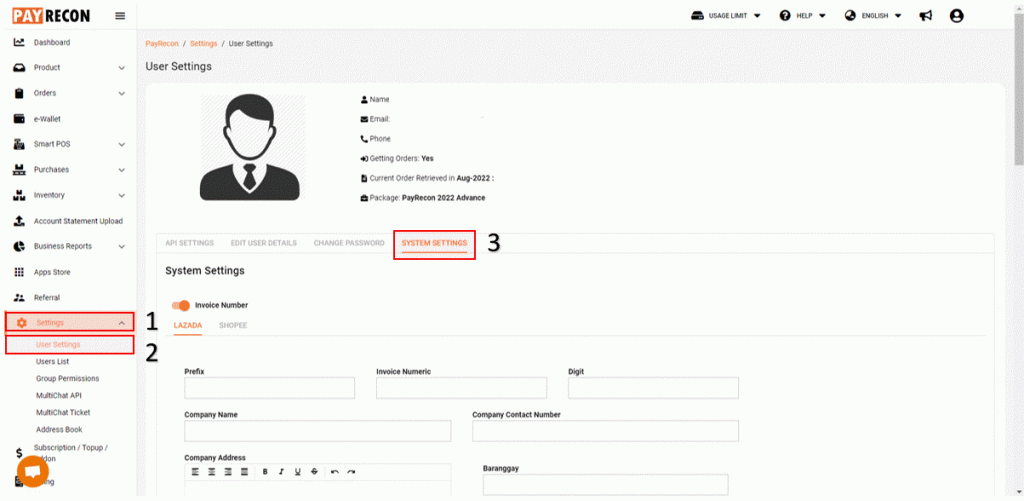This screenshot has height=501, width=1024.
Task: Switch to the API Settings tab
Action: [189, 243]
